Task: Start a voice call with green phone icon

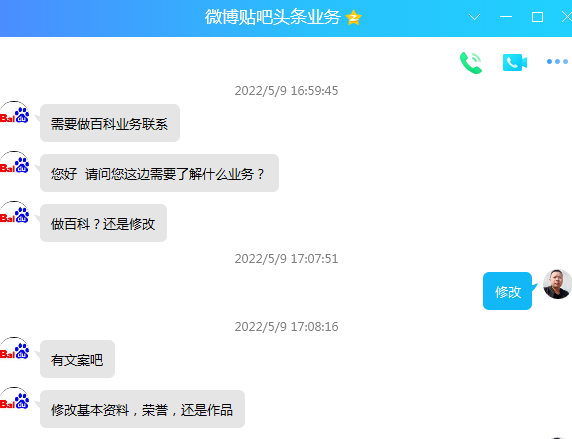Action: pyautogui.click(x=471, y=63)
